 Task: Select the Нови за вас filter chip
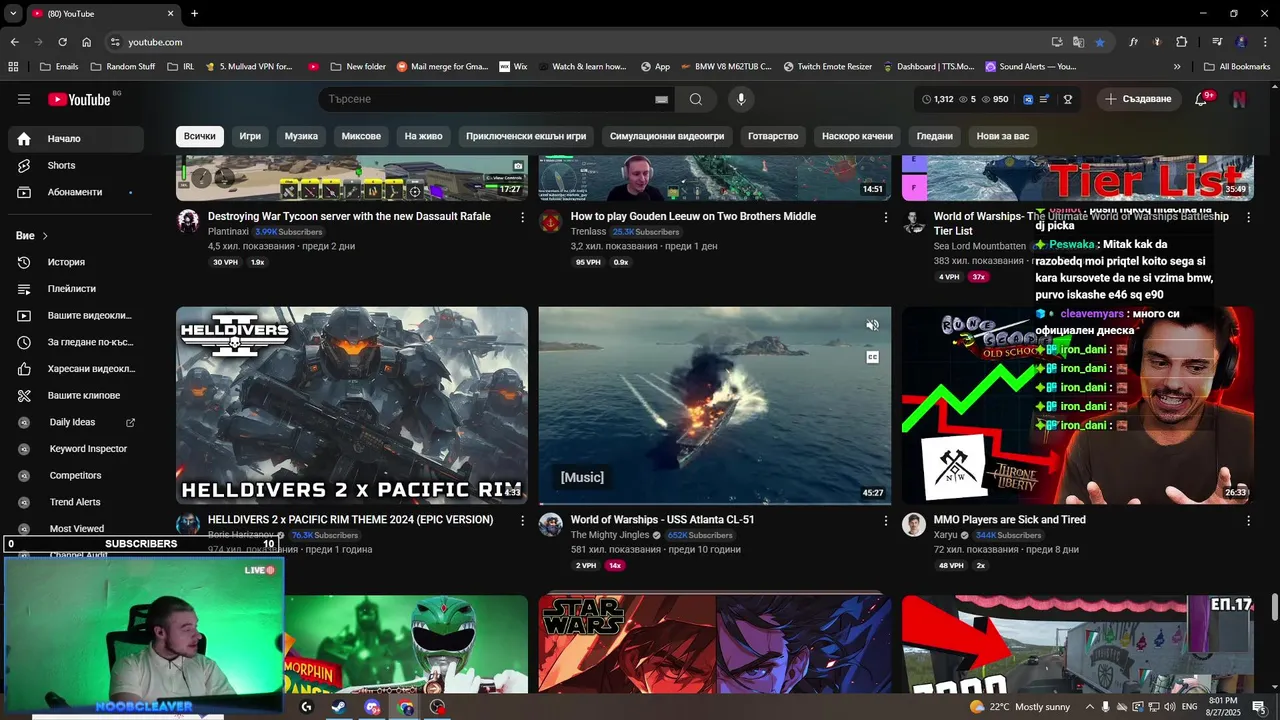[x=1002, y=136]
